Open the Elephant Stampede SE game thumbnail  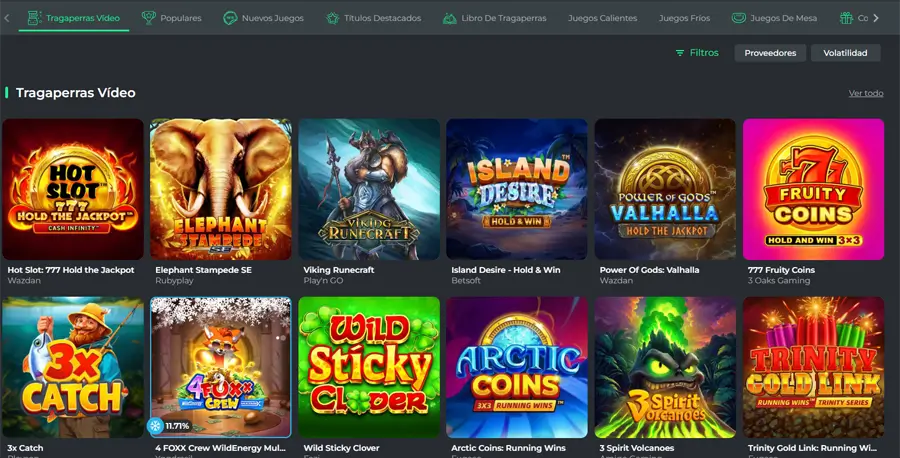(x=221, y=189)
